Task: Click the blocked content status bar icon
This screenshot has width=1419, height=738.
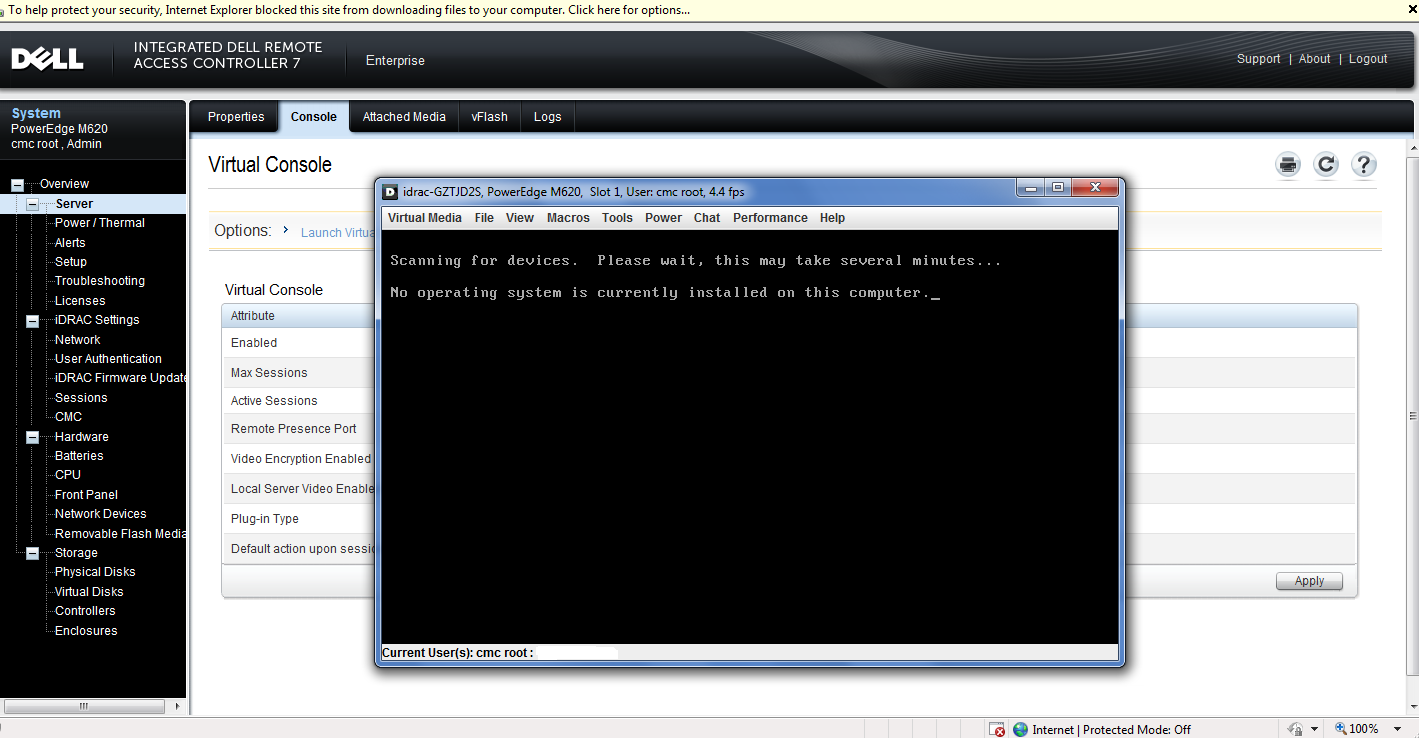Action: pos(996,729)
